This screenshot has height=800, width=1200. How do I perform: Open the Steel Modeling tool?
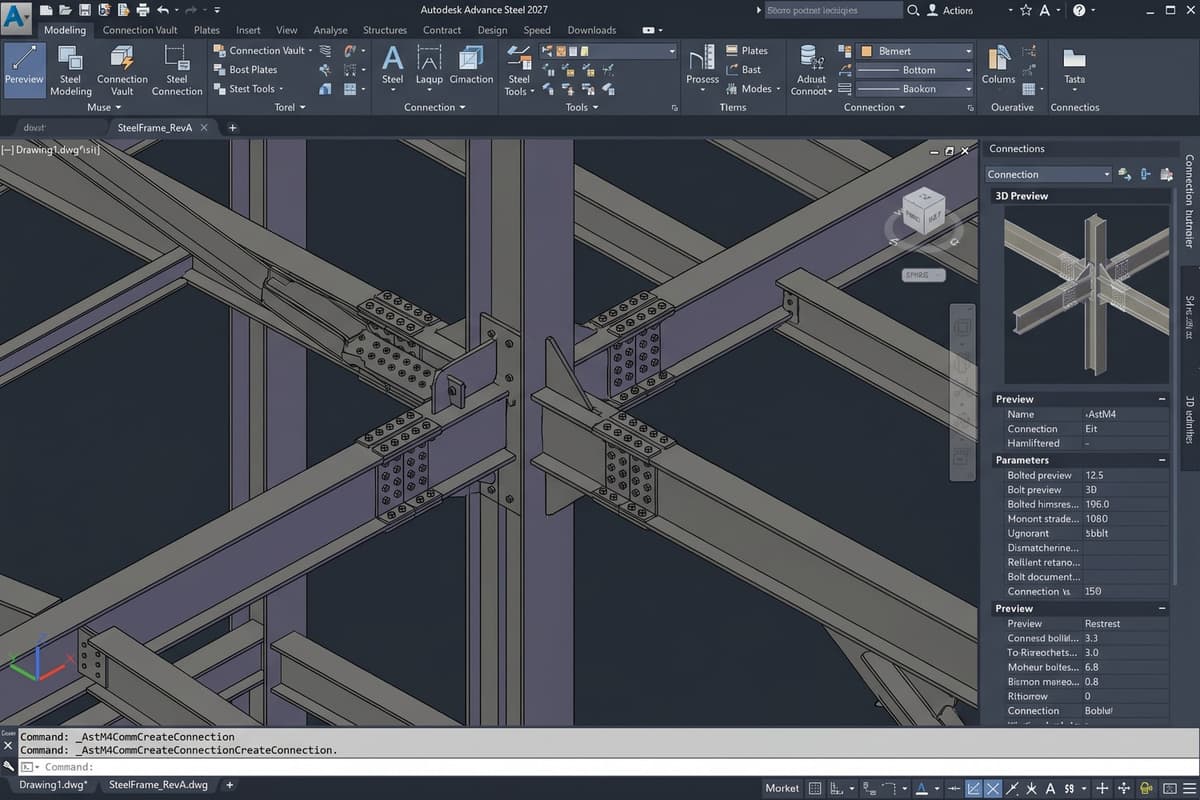point(70,69)
